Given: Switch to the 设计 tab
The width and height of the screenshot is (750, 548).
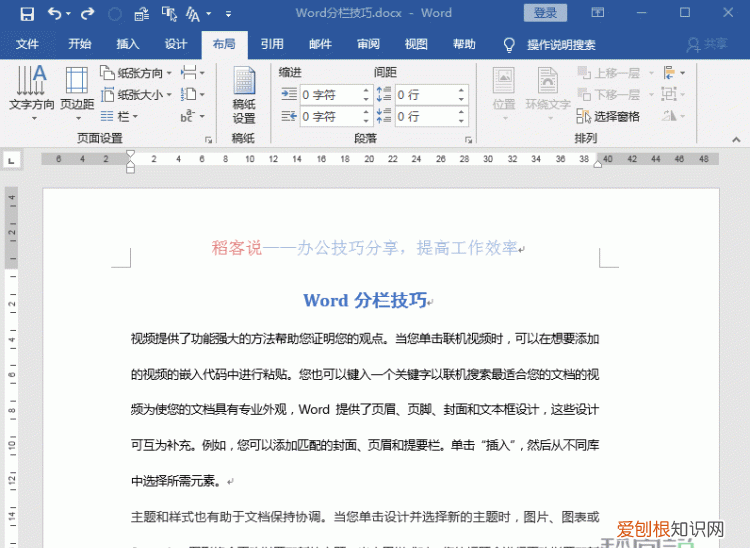Looking at the screenshot, I should tap(176, 44).
